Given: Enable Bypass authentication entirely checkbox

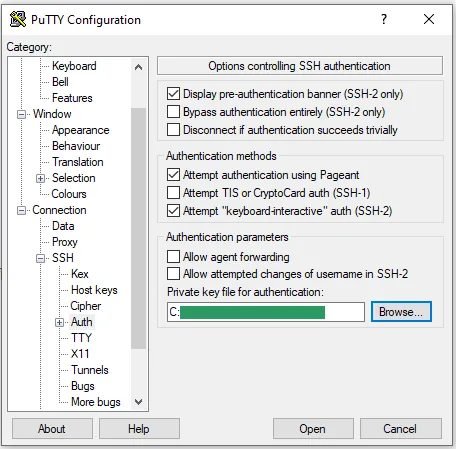Looking at the screenshot, I should 173,112.
